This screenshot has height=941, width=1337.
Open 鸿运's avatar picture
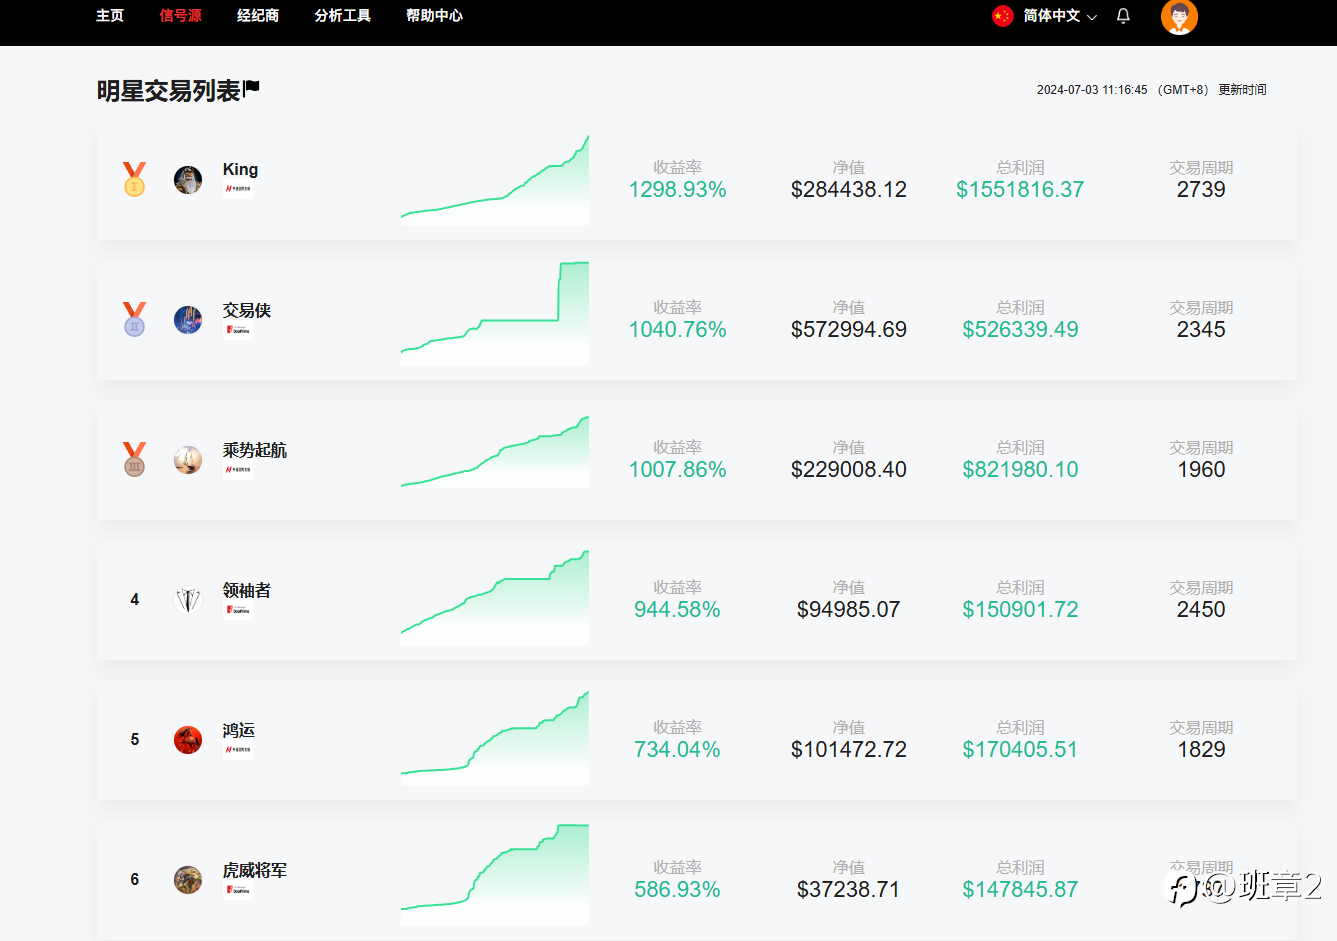188,740
